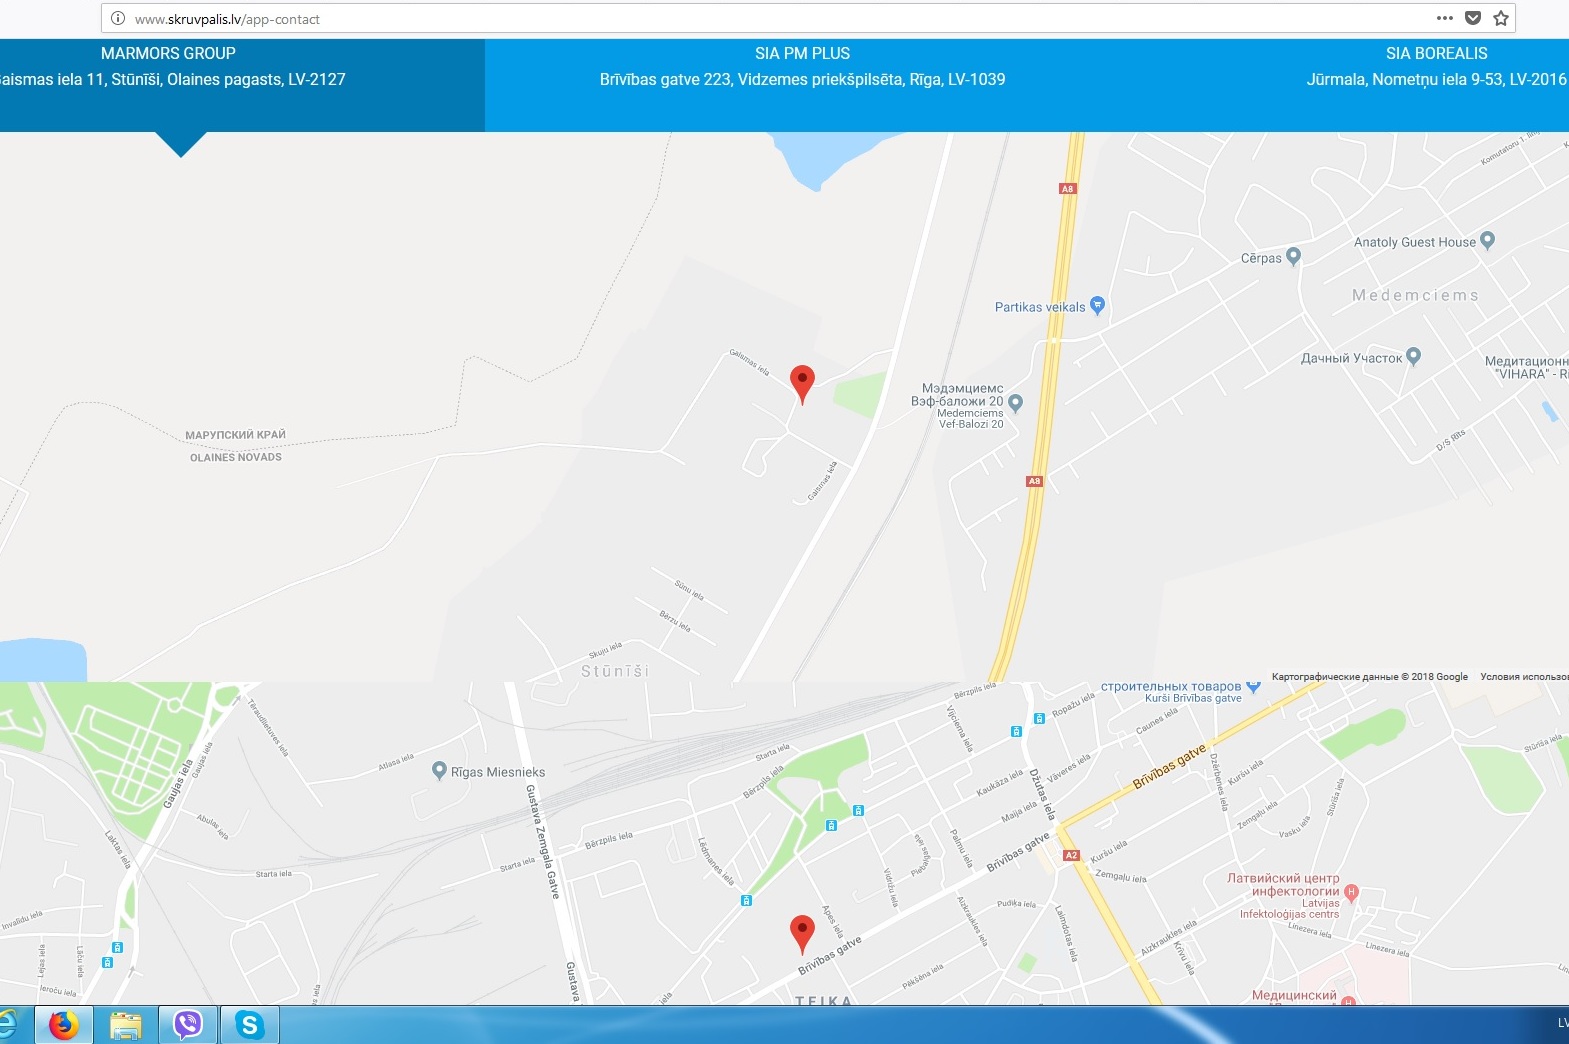The height and width of the screenshot is (1044, 1569).
Task: Click the Medemciems district label
Action: pyautogui.click(x=1415, y=295)
